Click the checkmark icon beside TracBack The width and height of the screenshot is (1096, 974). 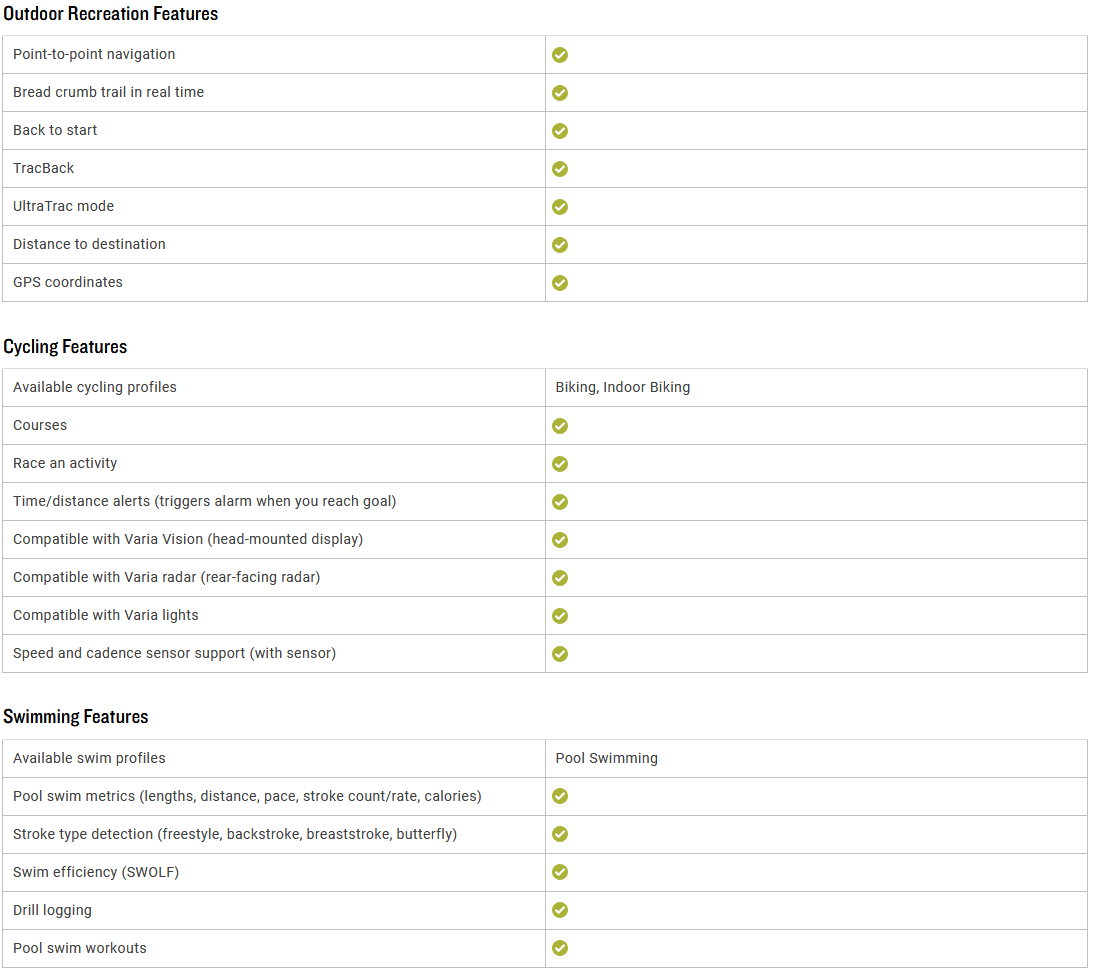[x=560, y=169]
